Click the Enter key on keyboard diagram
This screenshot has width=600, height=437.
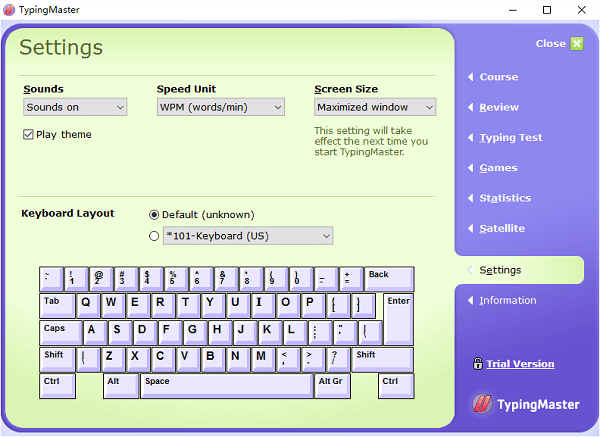point(398,318)
